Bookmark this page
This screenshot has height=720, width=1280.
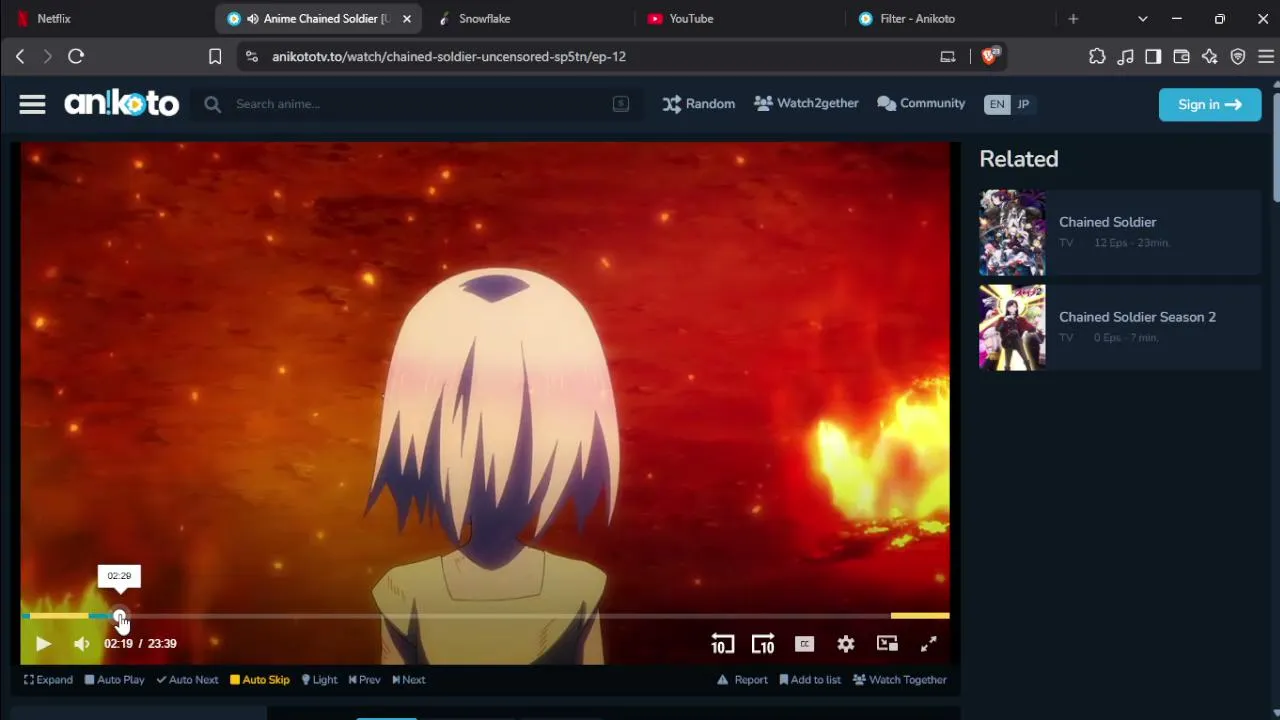215,57
